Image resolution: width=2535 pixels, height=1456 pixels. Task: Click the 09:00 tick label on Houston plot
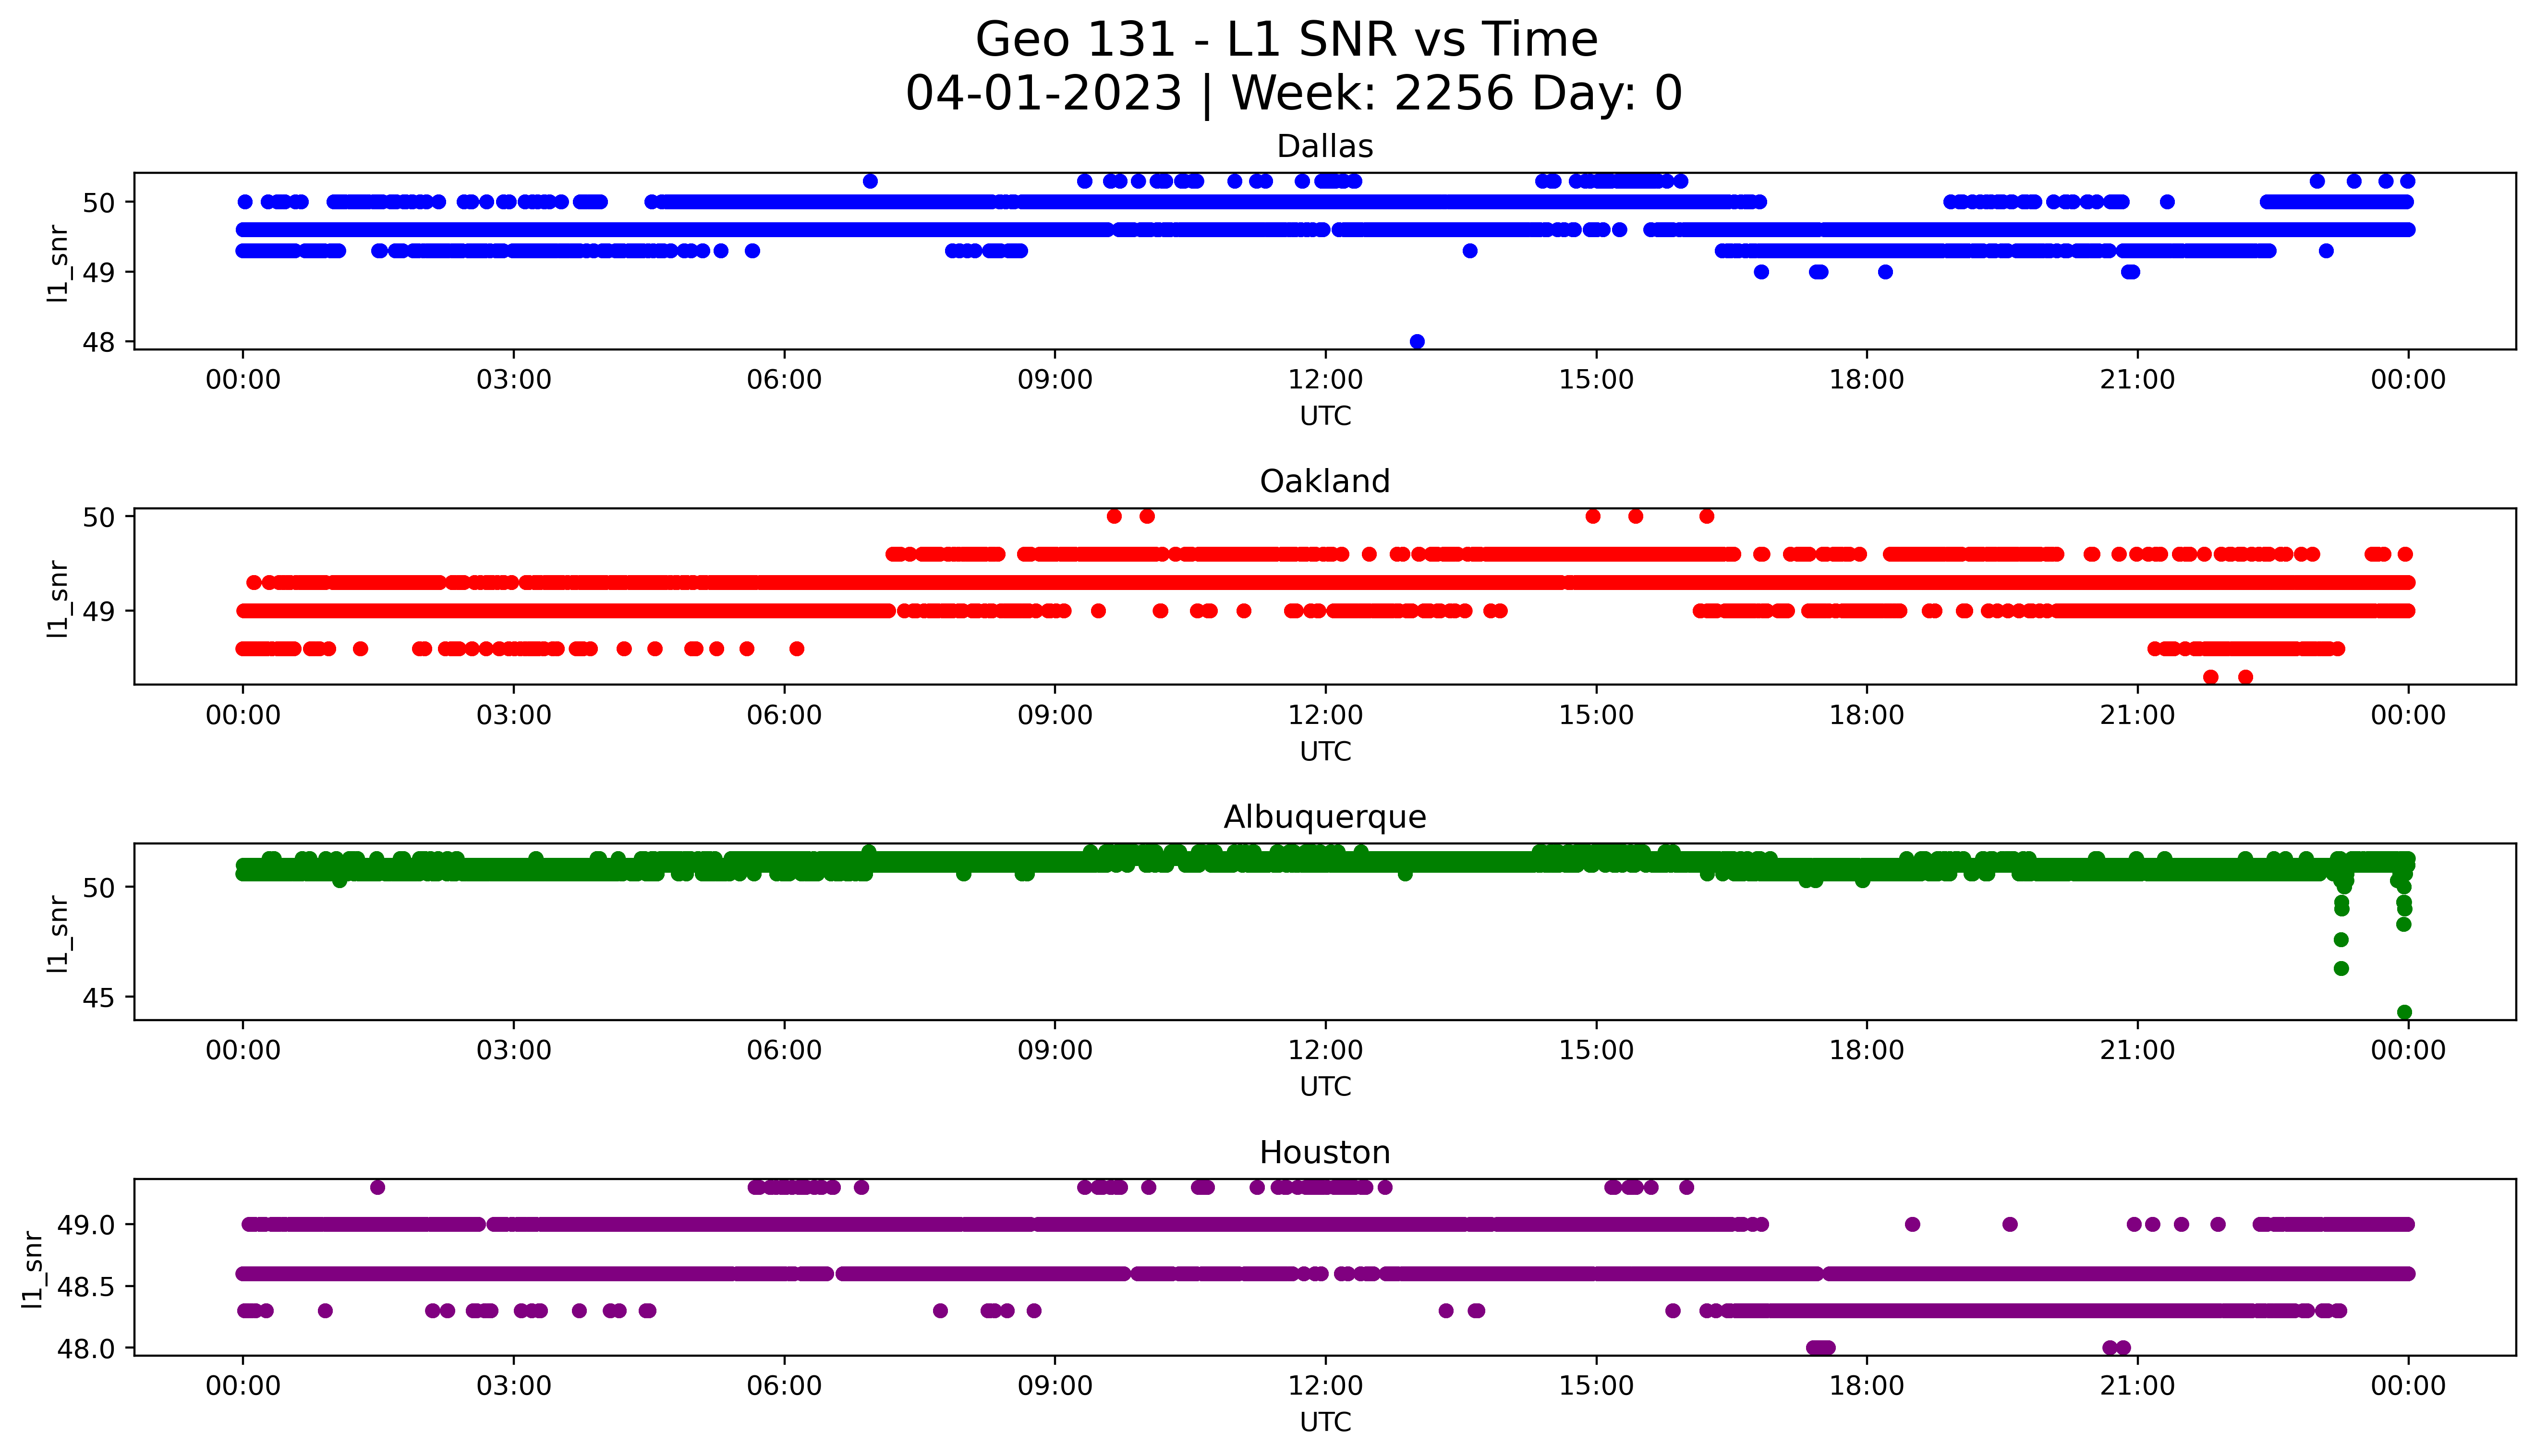click(x=1055, y=1387)
